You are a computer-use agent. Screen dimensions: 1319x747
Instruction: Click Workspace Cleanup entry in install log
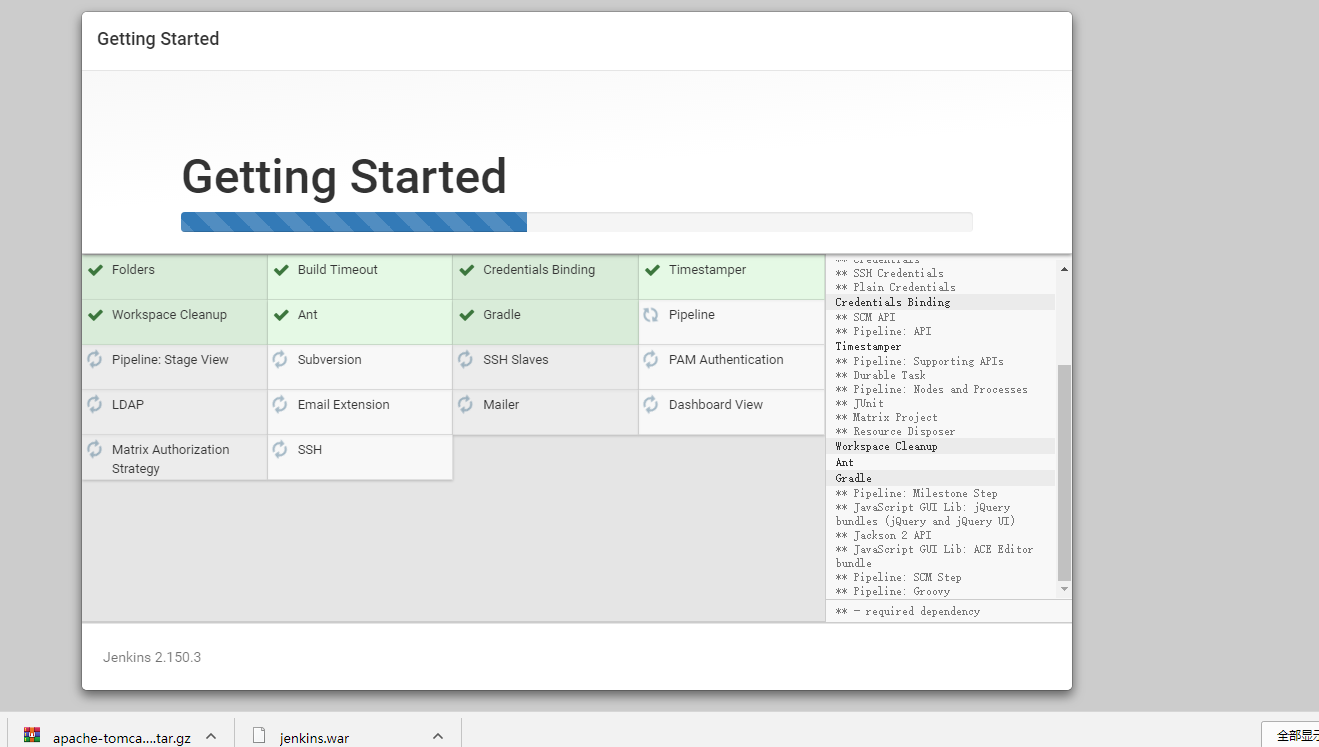click(886, 446)
